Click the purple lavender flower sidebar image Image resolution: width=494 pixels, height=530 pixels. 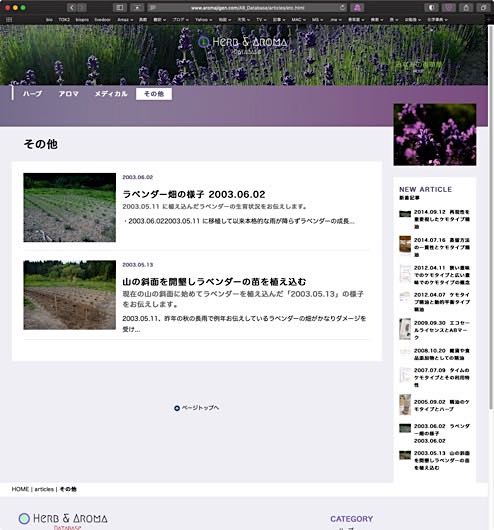[435, 135]
